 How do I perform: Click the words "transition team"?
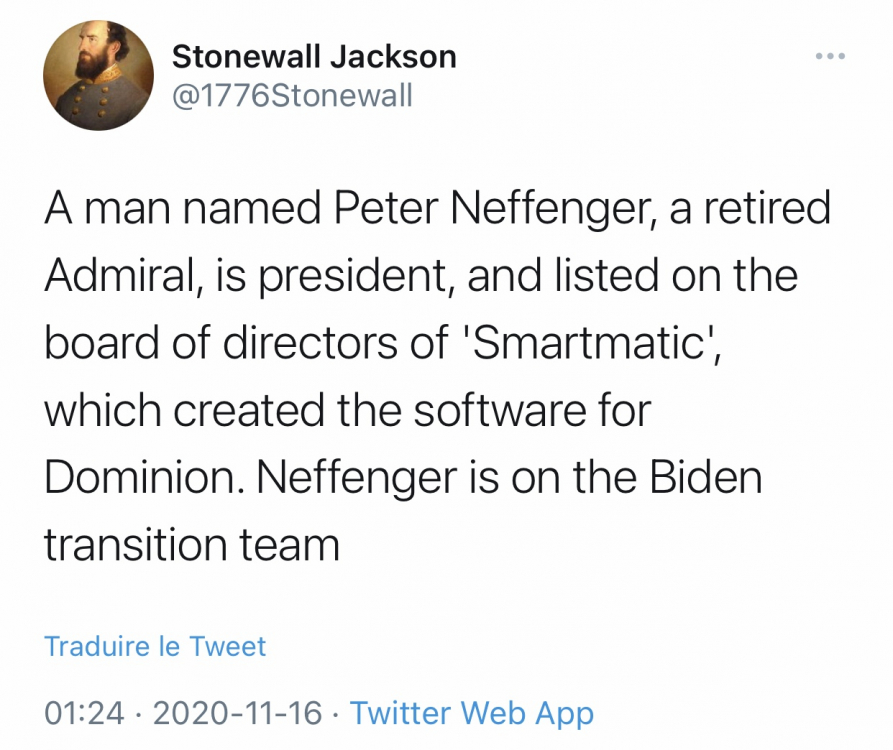[192, 545]
